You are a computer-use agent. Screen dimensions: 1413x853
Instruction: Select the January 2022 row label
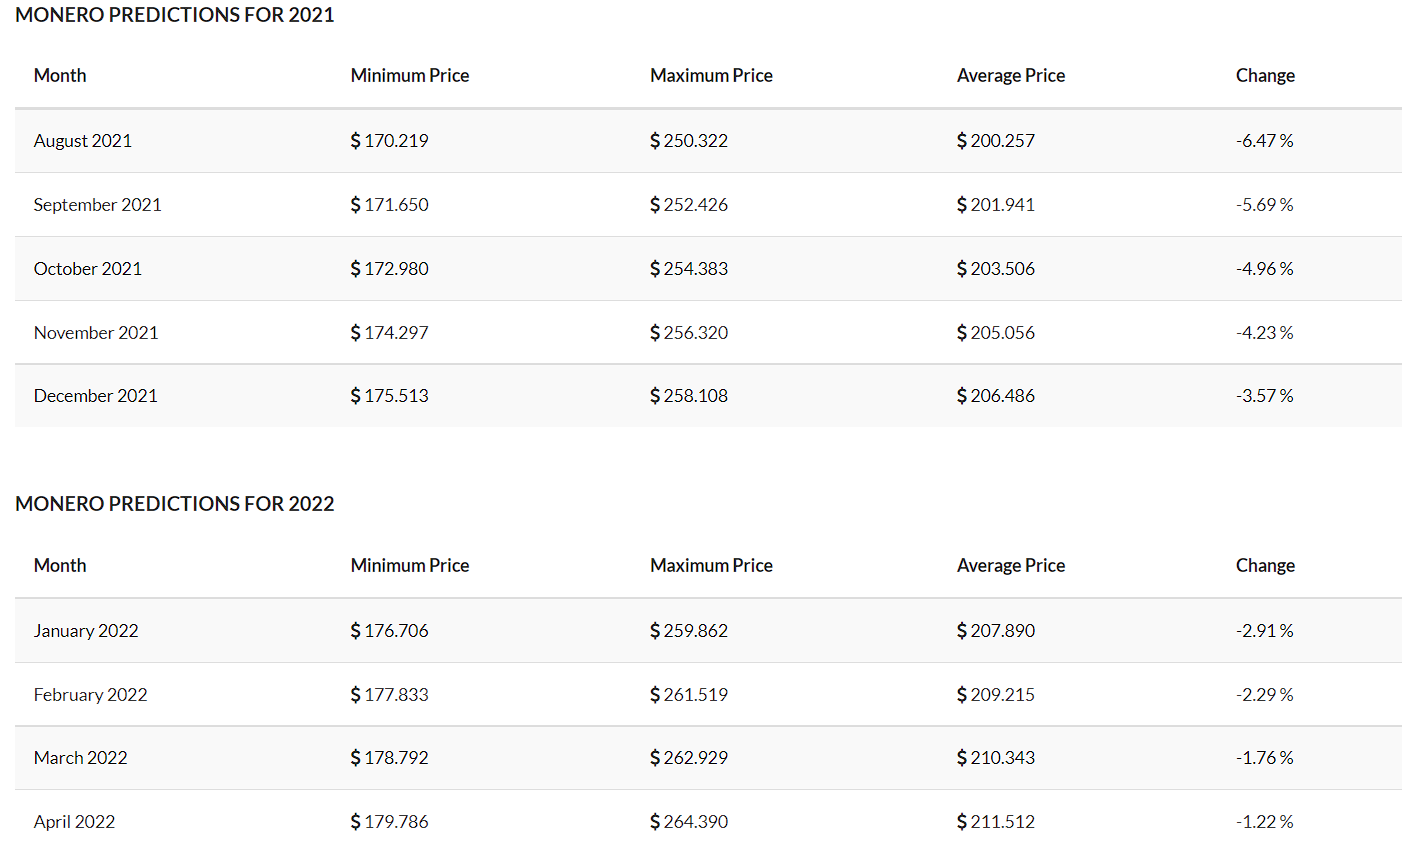[86, 631]
